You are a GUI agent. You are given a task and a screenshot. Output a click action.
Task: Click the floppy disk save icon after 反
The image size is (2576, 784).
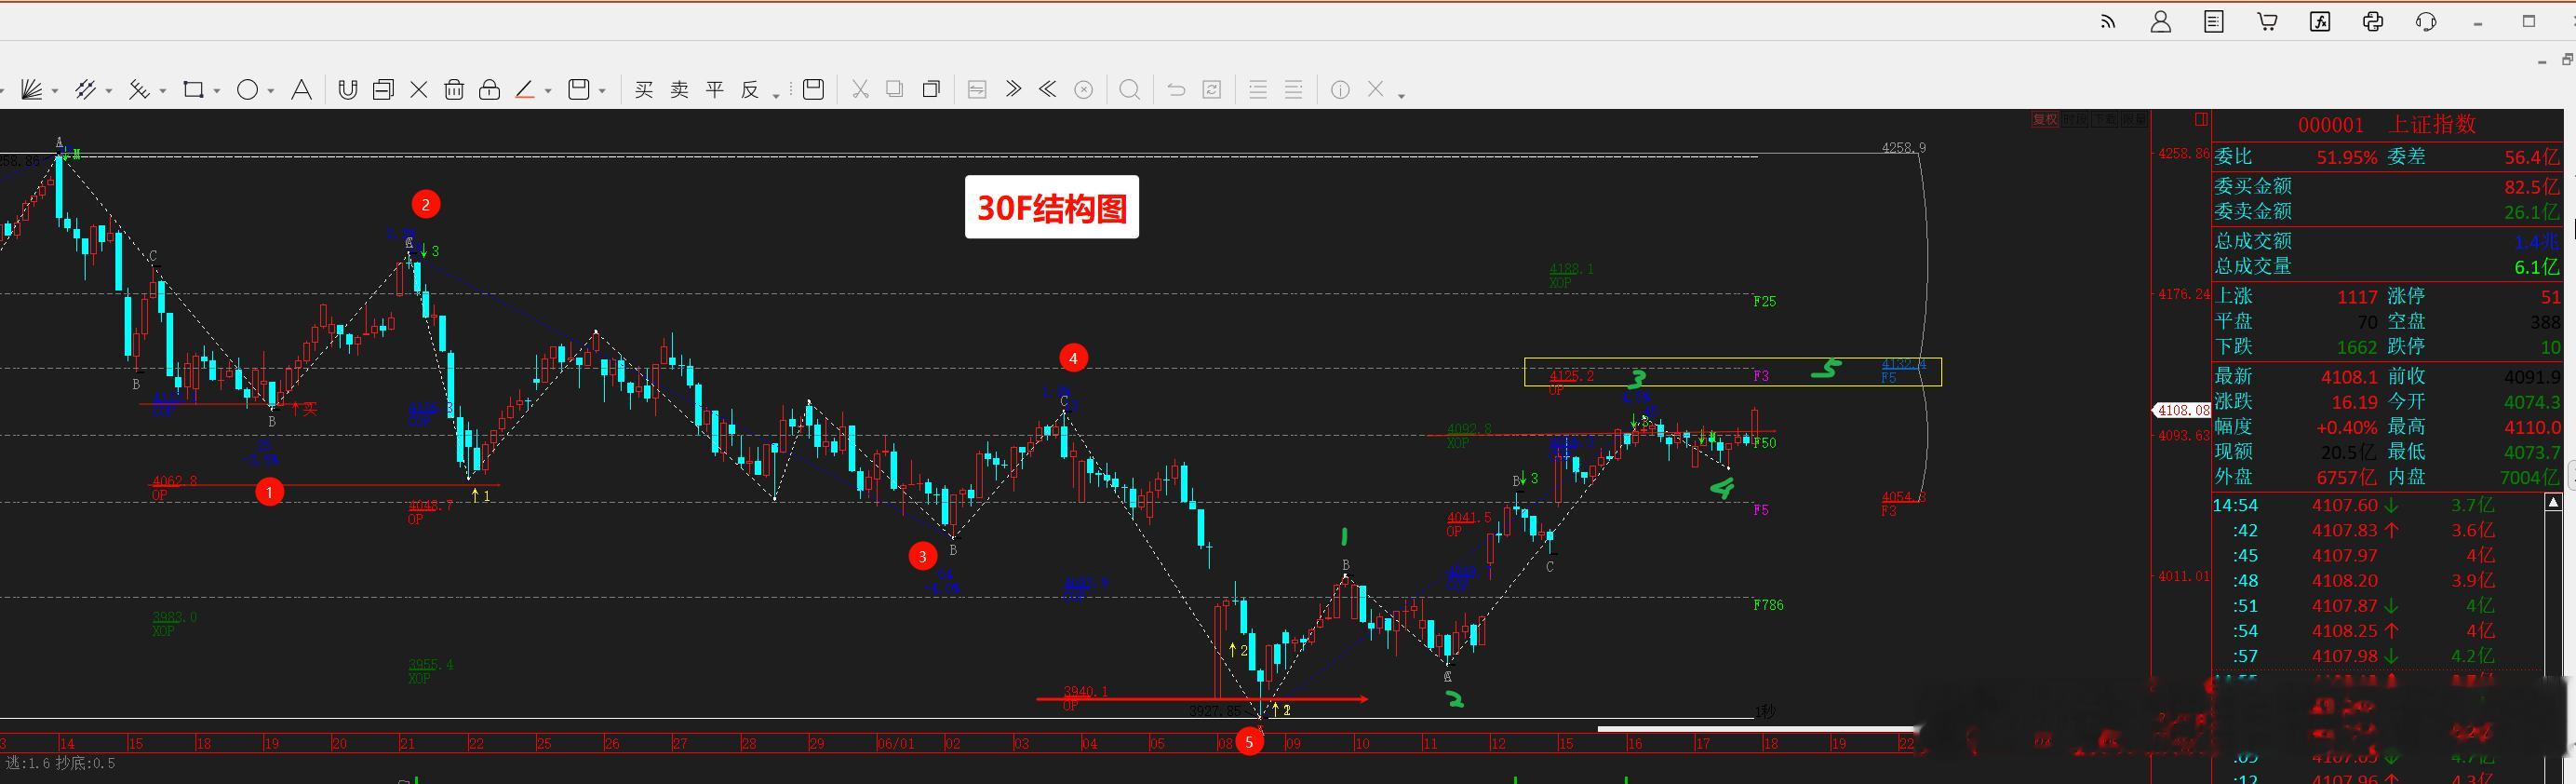click(x=814, y=90)
